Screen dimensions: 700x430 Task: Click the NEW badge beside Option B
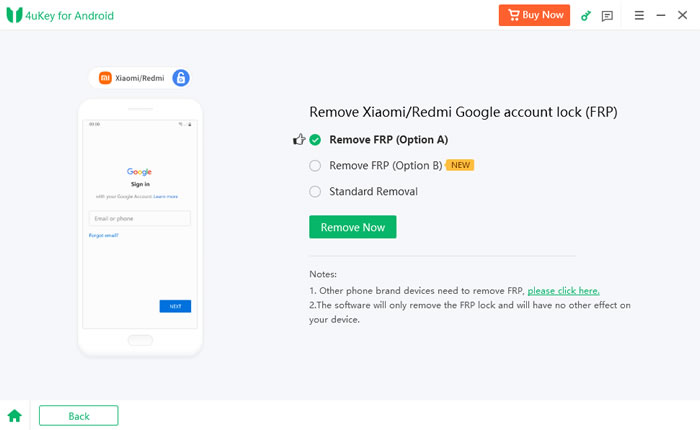click(x=460, y=165)
